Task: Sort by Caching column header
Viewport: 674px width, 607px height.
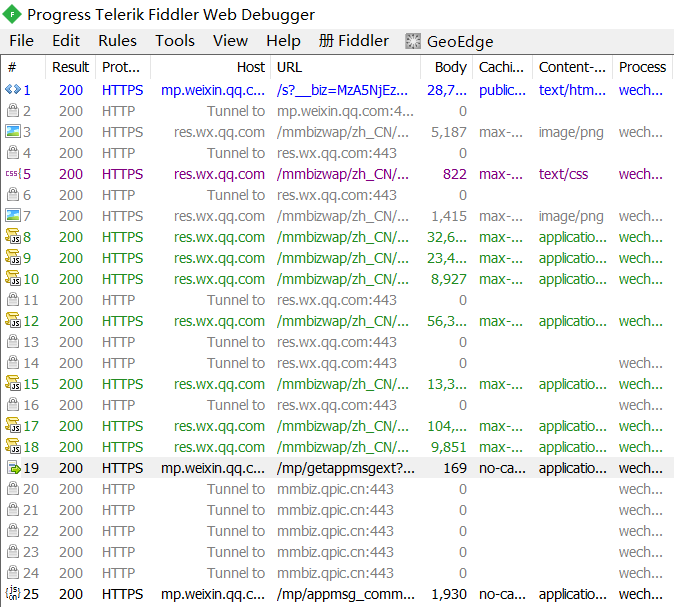Action: coord(502,67)
